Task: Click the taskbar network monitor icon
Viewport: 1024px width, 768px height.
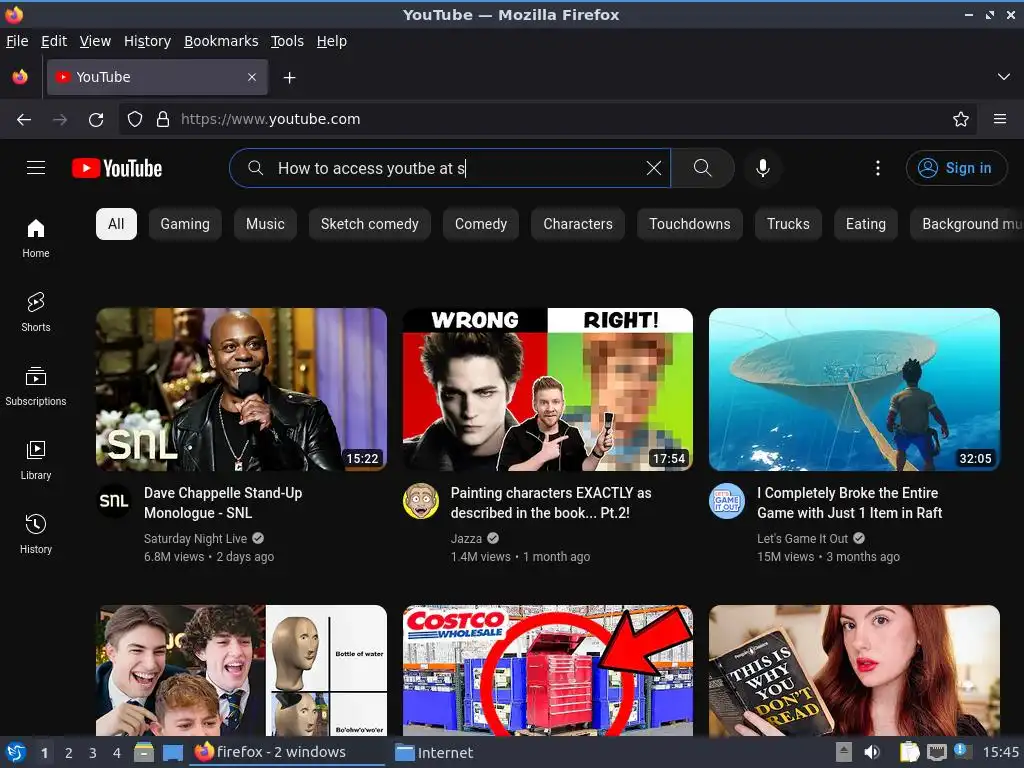Action: [937, 752]
